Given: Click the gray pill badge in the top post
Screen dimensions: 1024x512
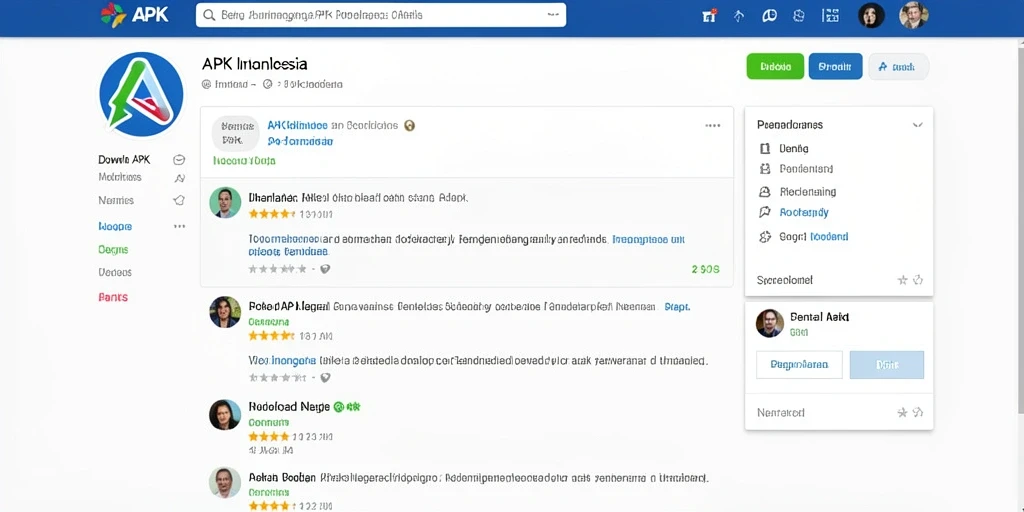Looking at the screenshot, I should pyautogui.click(x=235, y=133).
